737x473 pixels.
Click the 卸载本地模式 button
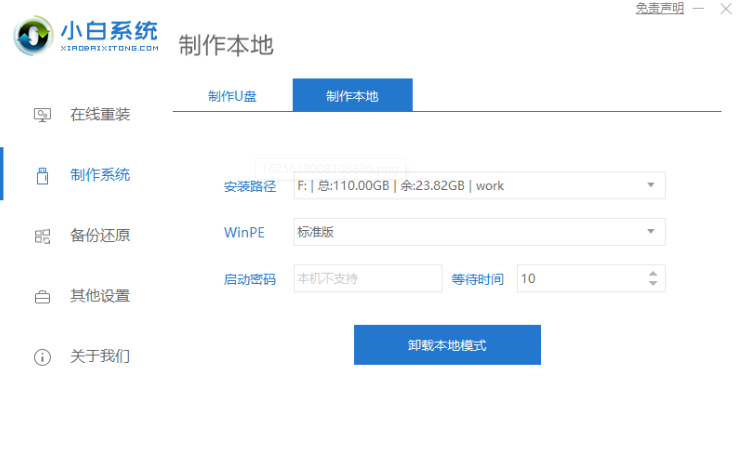coord(447,345)
